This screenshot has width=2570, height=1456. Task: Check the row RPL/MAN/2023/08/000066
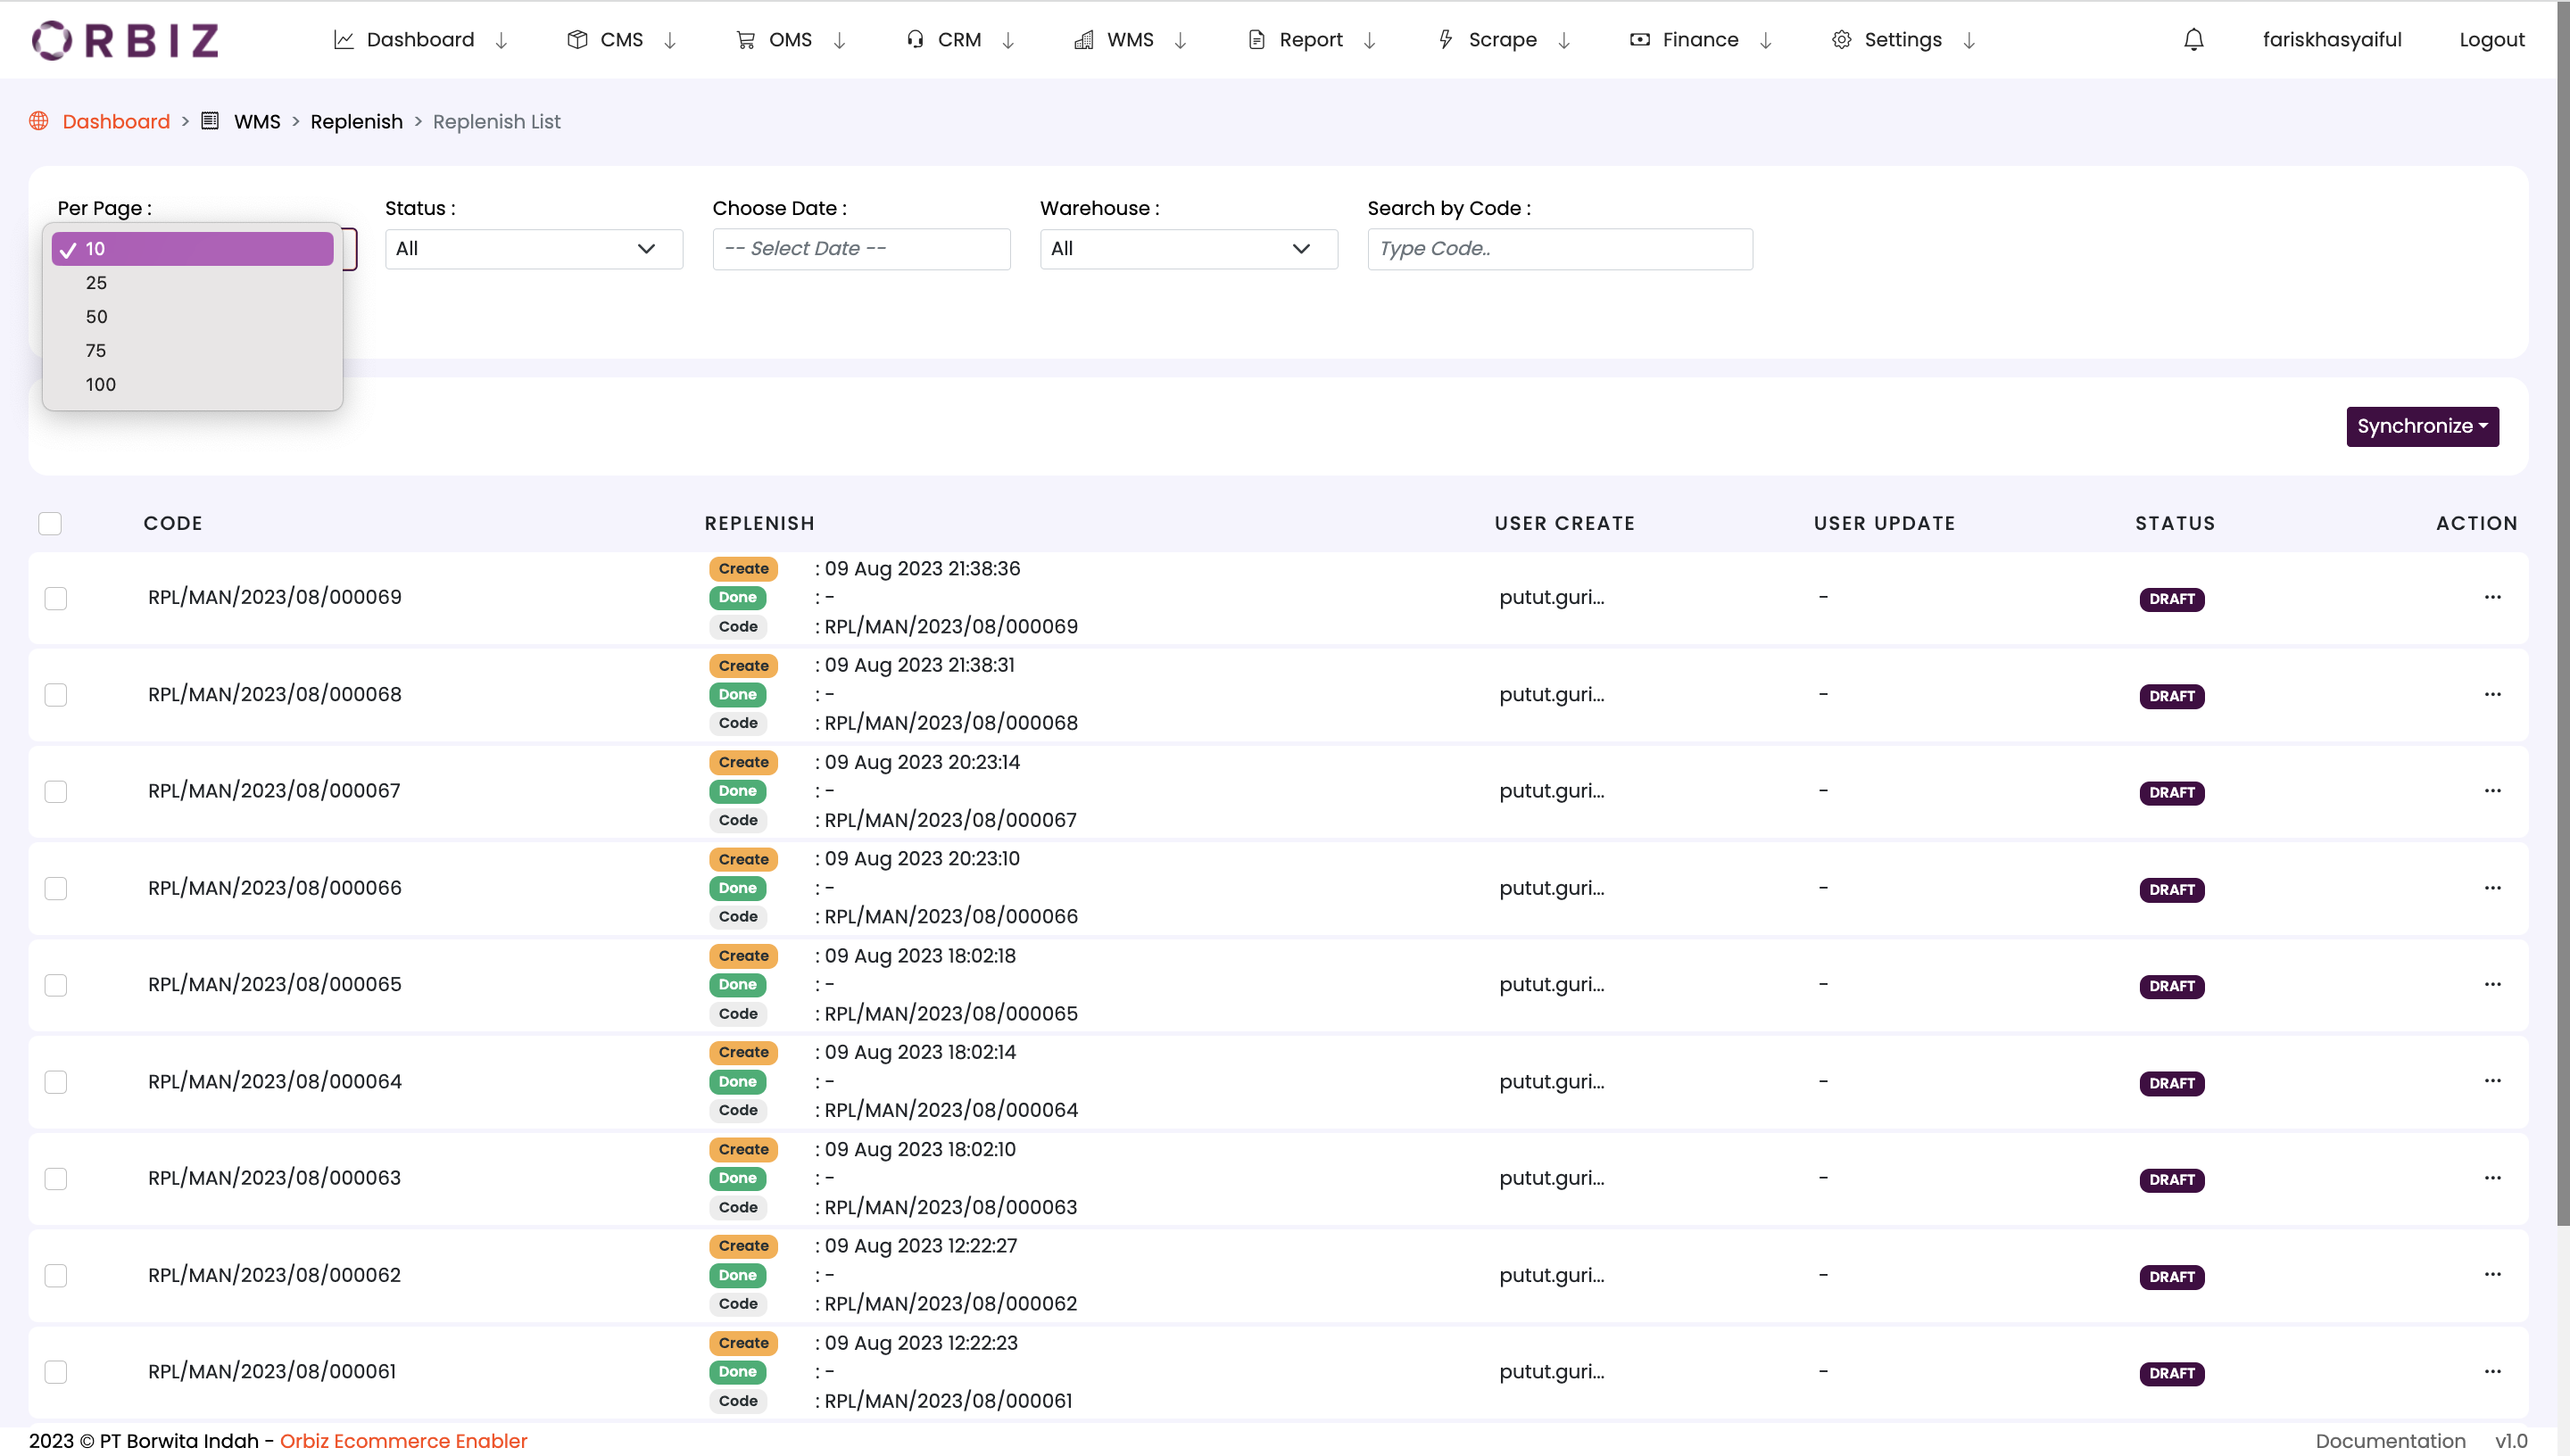click(x=56, y=889)
